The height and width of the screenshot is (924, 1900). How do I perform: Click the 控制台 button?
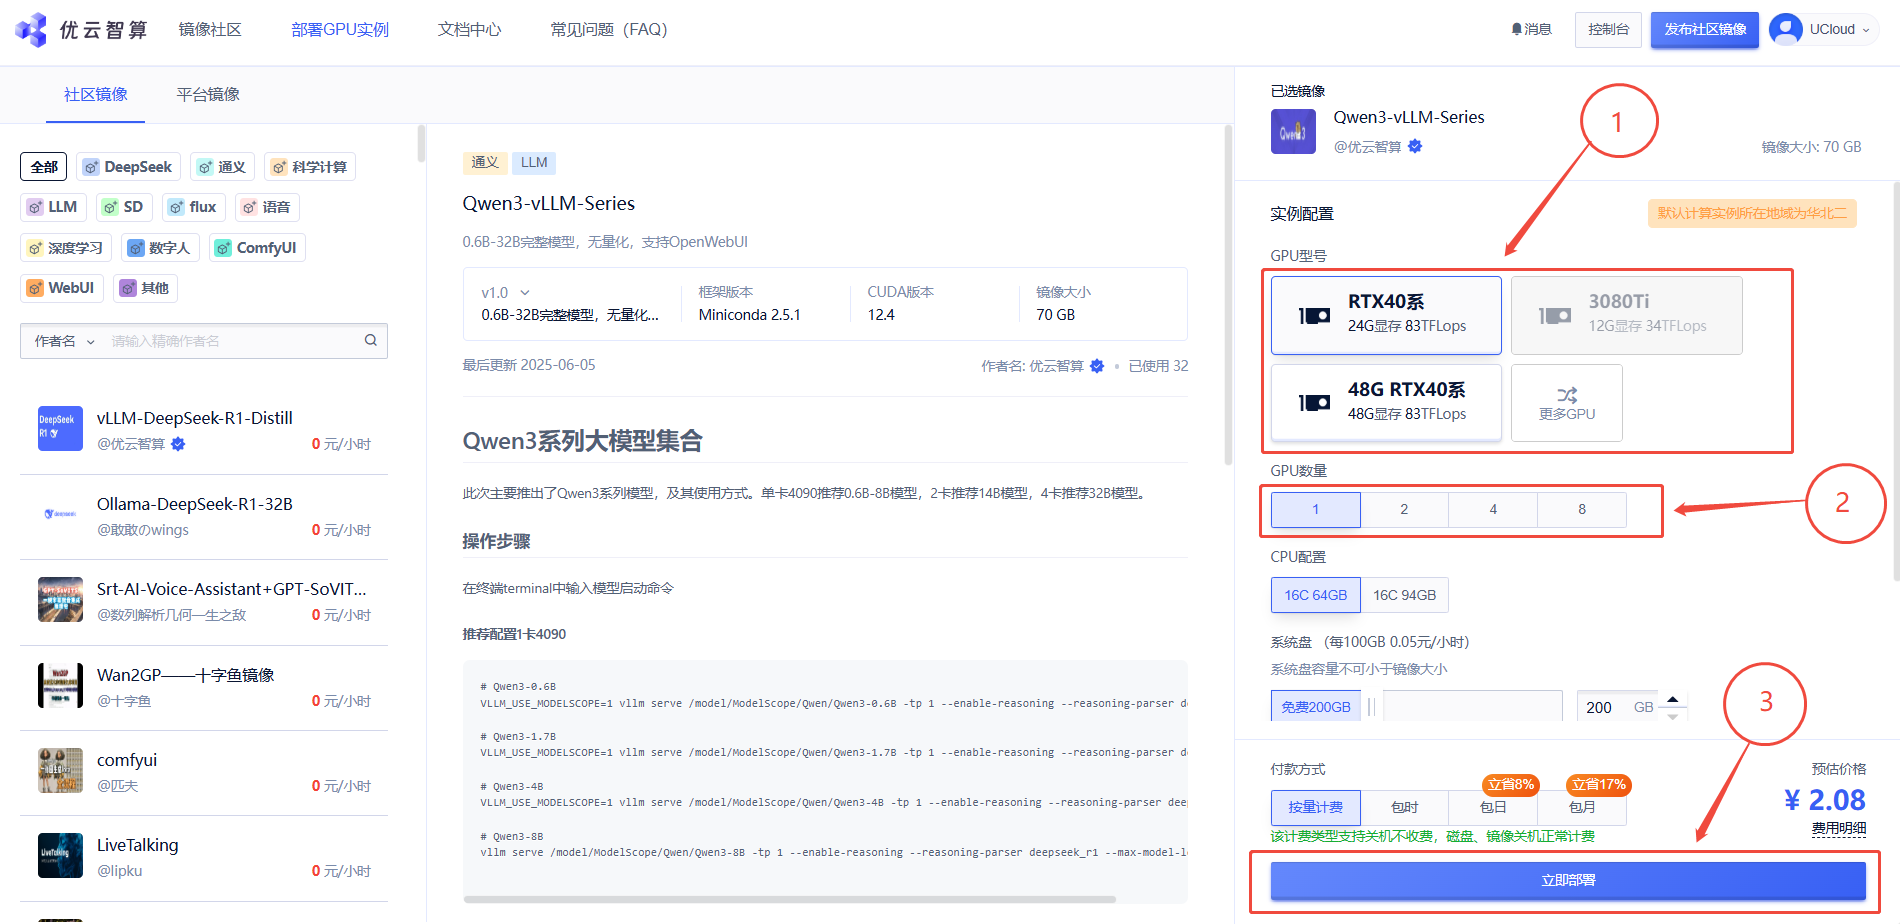pyautogui.click(x=1608, y=30)
